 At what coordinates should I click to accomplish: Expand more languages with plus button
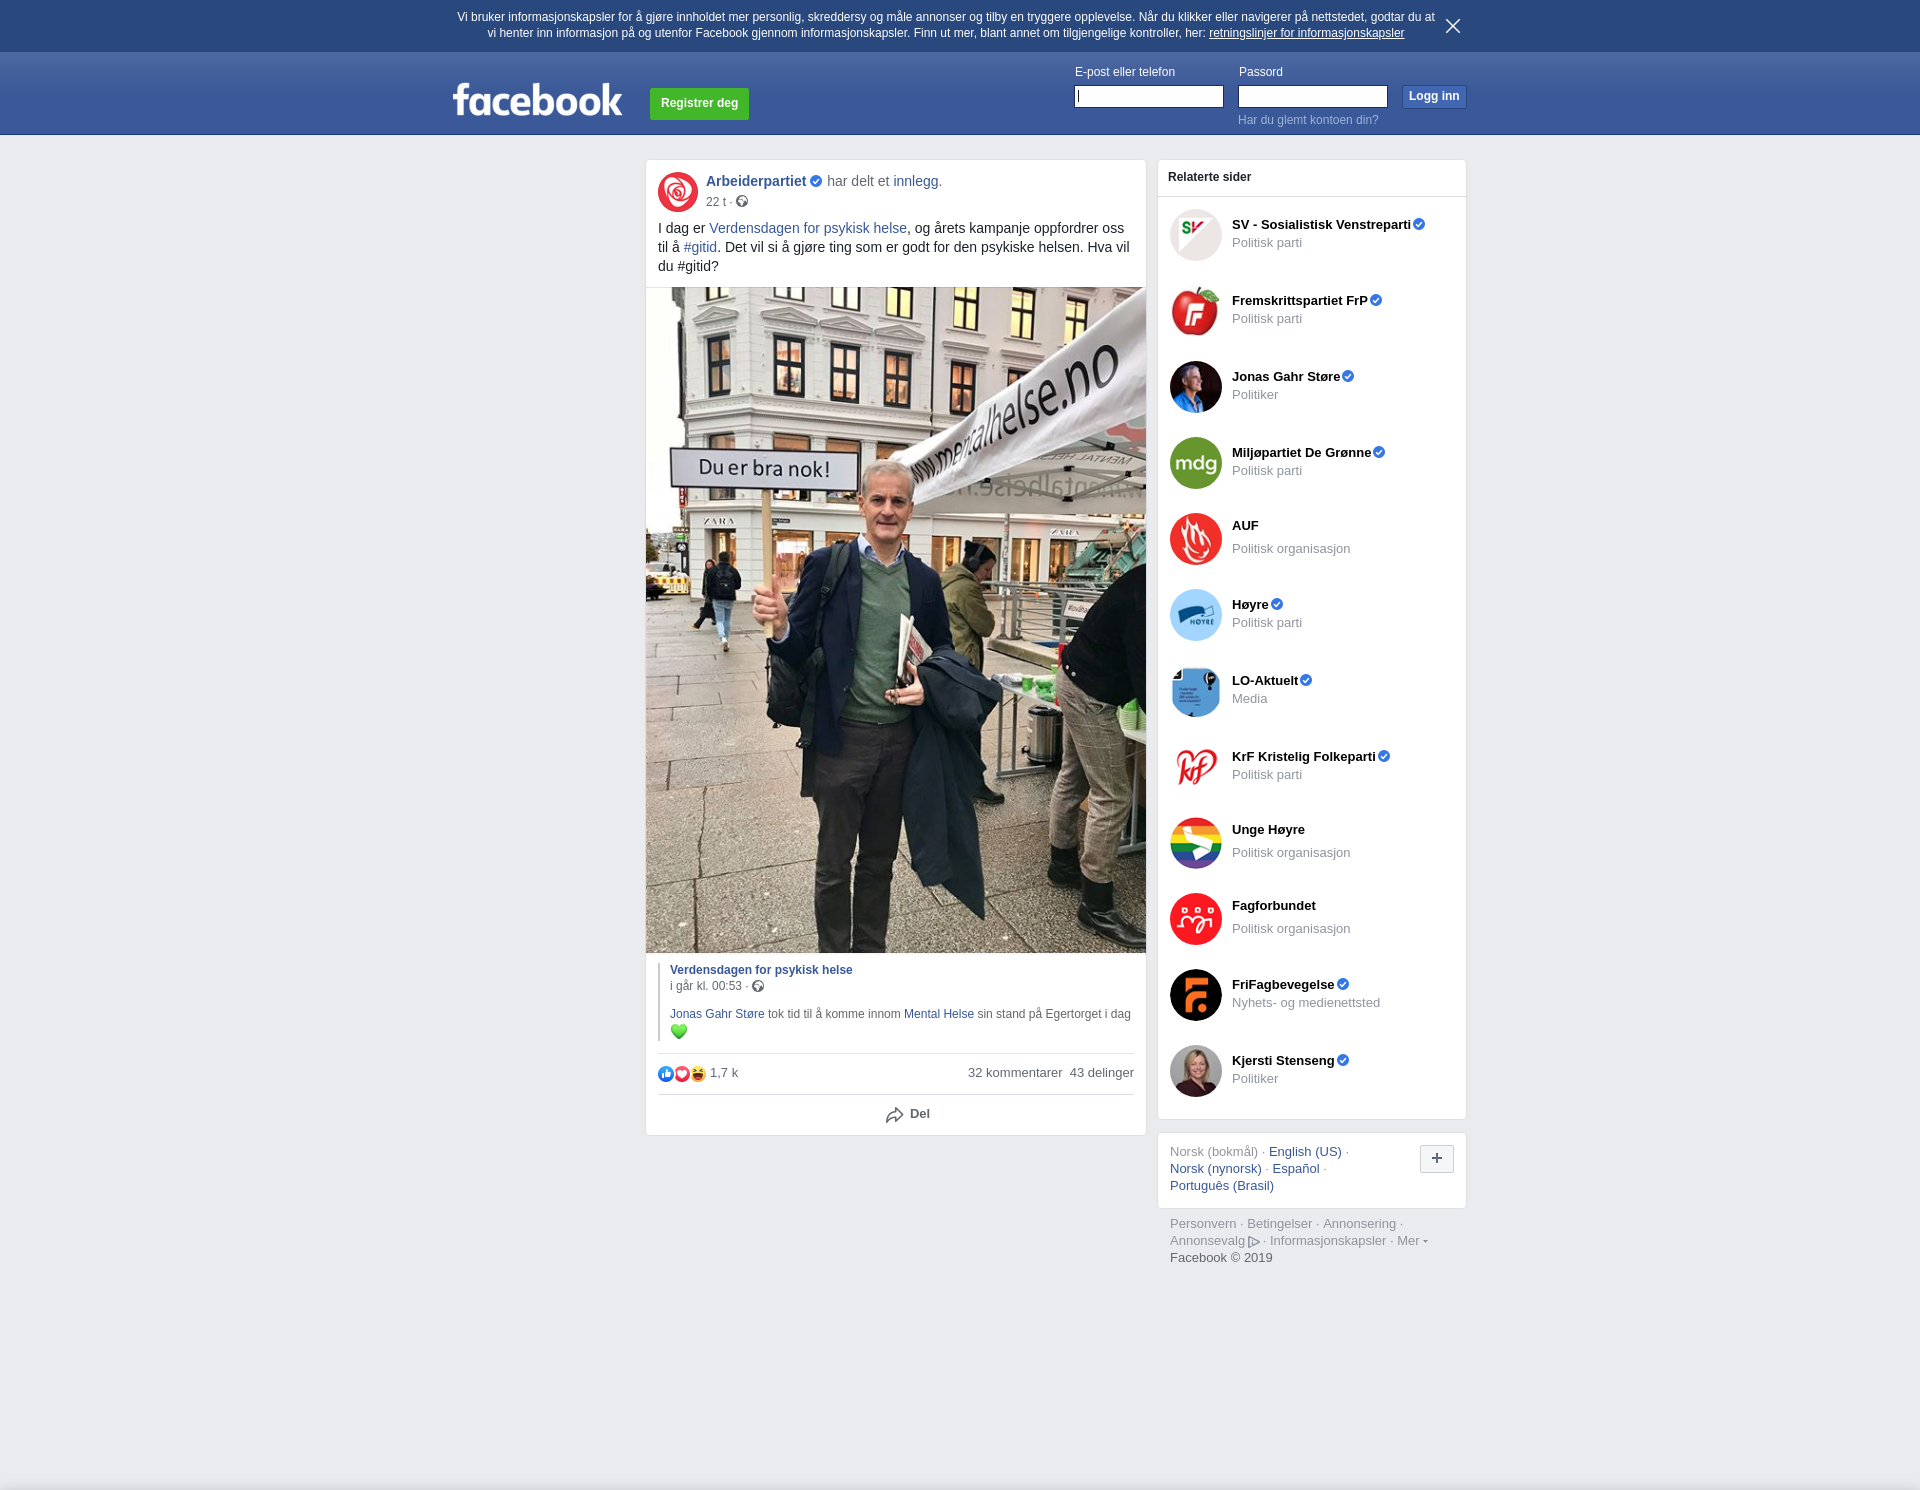point(1436,1158)
